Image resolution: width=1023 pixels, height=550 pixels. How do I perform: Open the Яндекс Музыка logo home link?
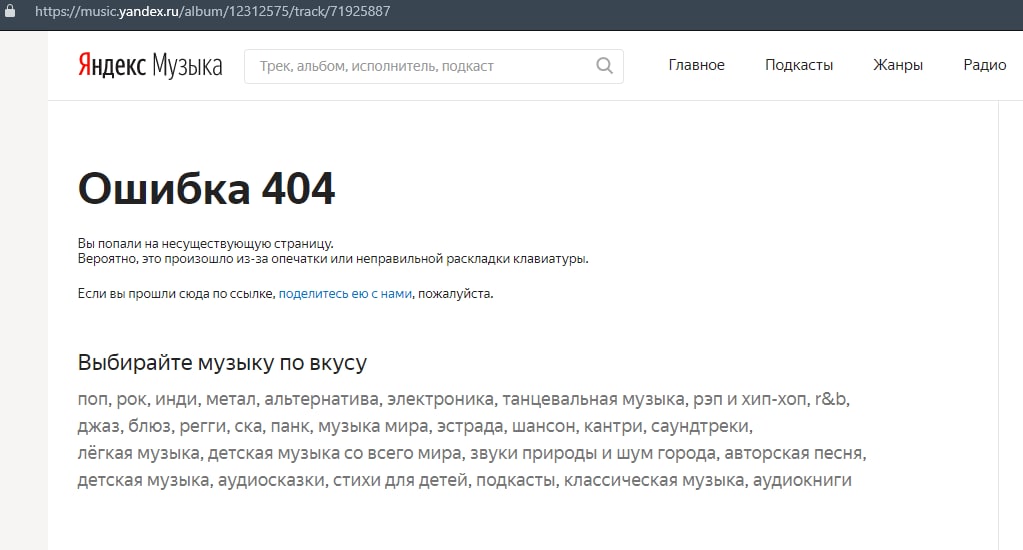(150, 66)
